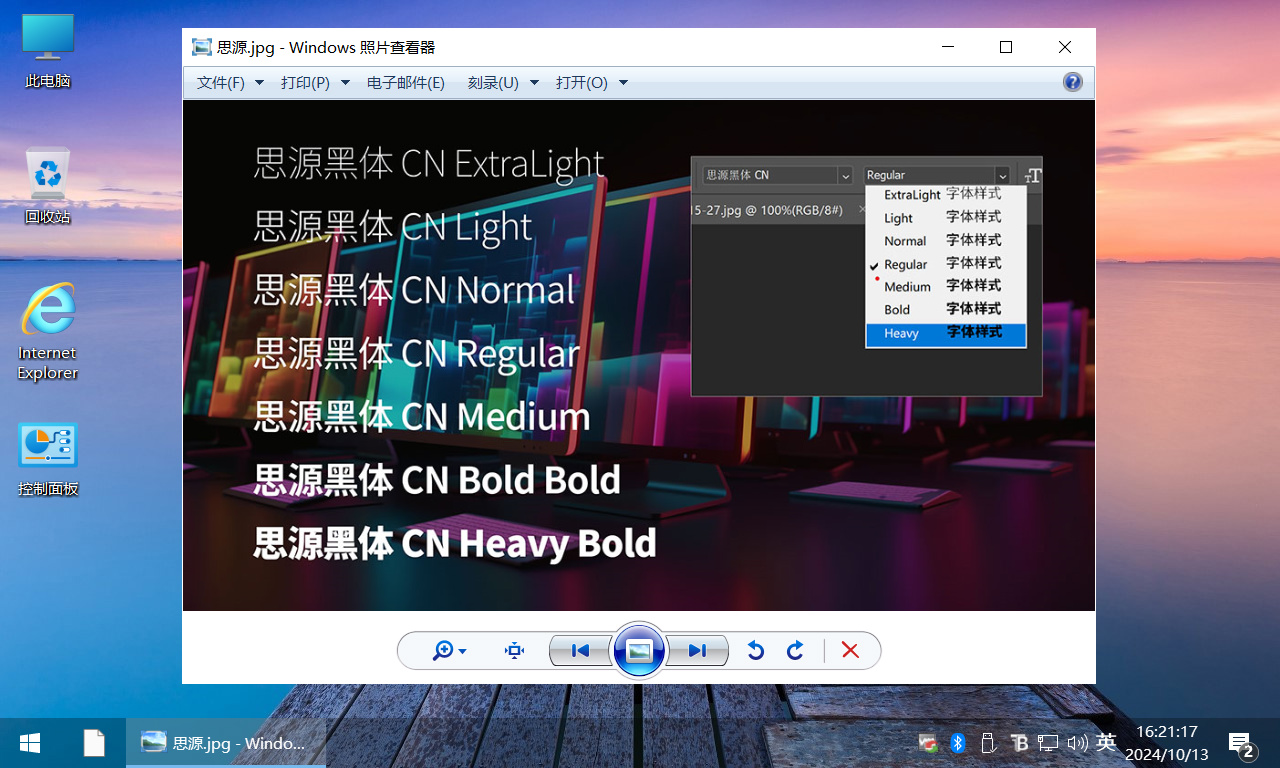Open the volume speaker tray icon
Screen dimensions: 1280x768
pyautogui.click(x=1077, y=743)
